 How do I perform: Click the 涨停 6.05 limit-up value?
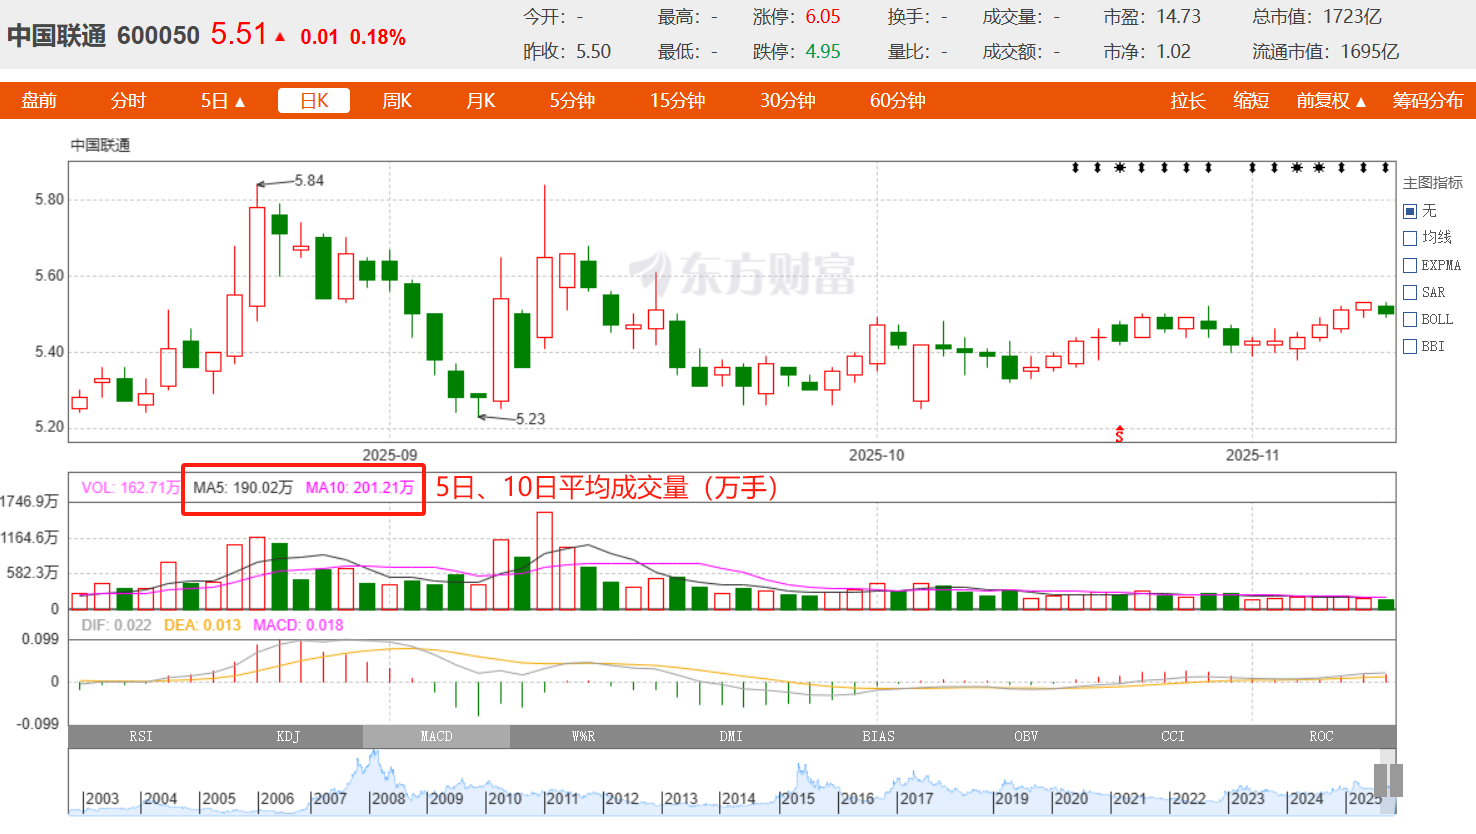(823, 17)
